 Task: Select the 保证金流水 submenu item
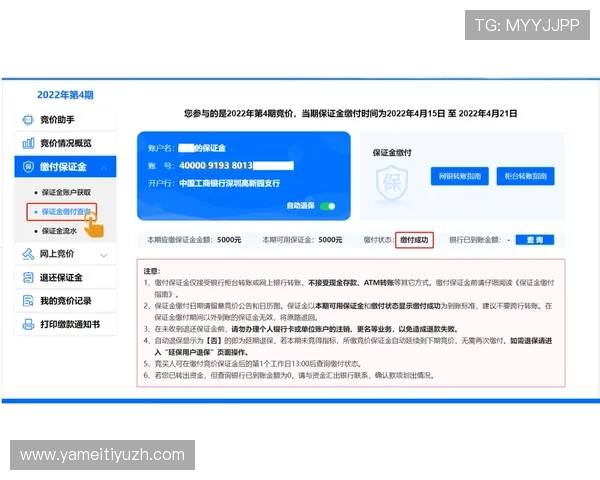click(59, 231)
